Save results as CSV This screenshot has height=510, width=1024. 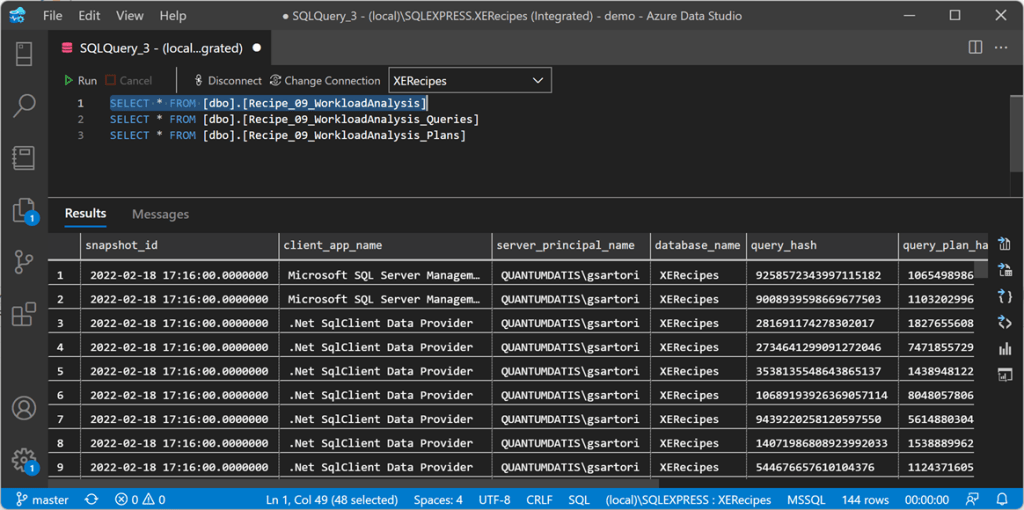(1005, 244)
